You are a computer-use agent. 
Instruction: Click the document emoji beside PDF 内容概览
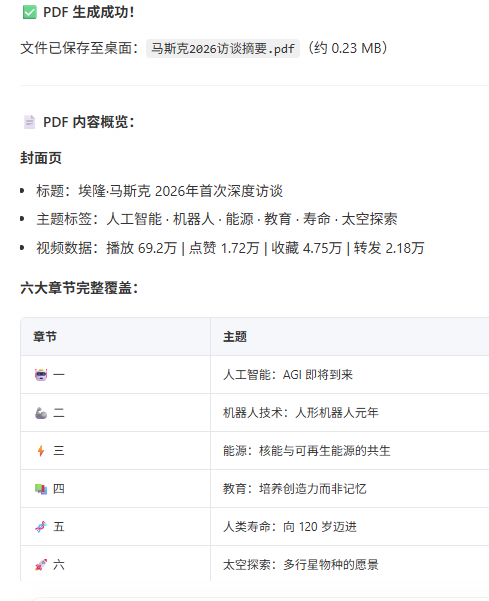click(30, 122)
